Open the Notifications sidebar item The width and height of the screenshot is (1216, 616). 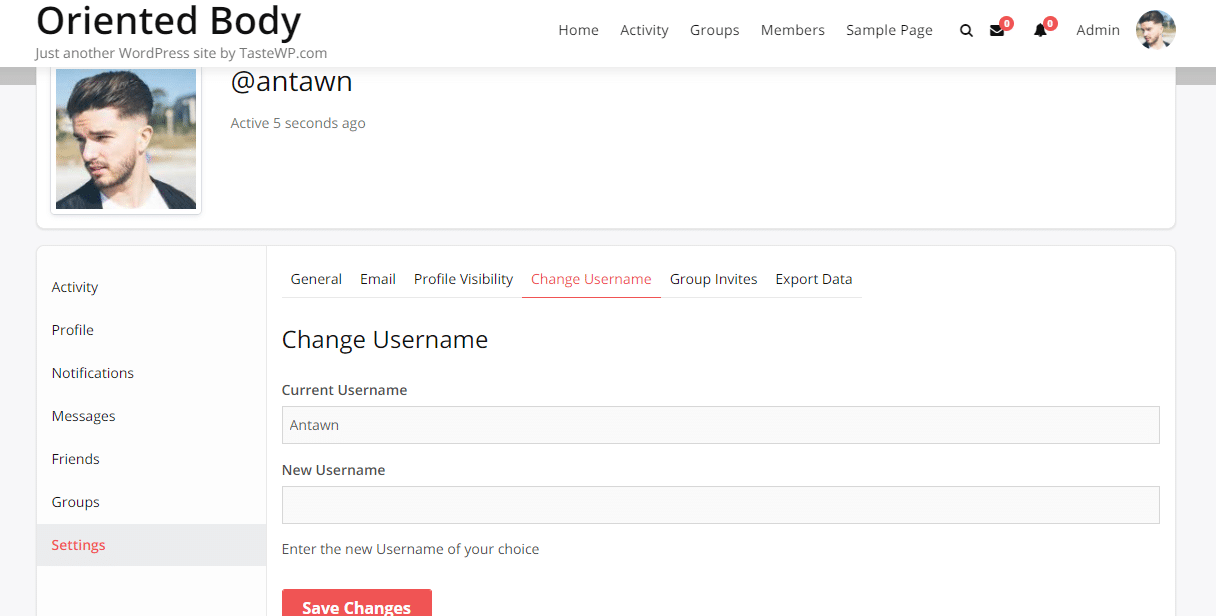point(92,373)
